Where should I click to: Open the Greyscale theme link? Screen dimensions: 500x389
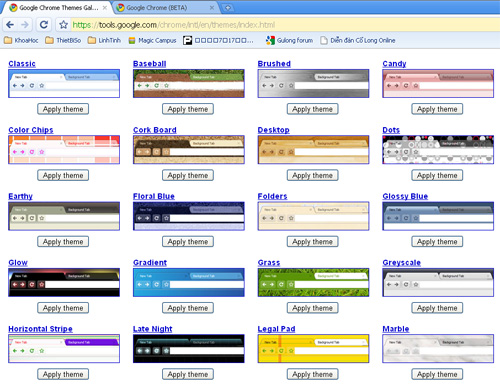coord(402,263)
